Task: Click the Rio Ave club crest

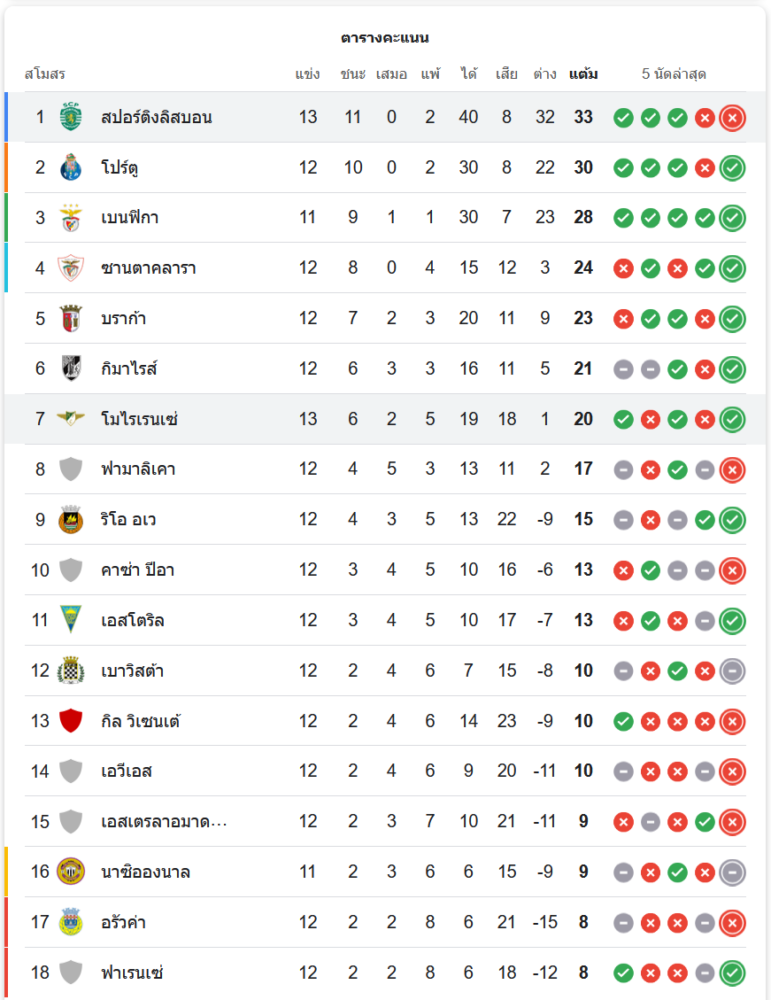Action: (70, 519)
